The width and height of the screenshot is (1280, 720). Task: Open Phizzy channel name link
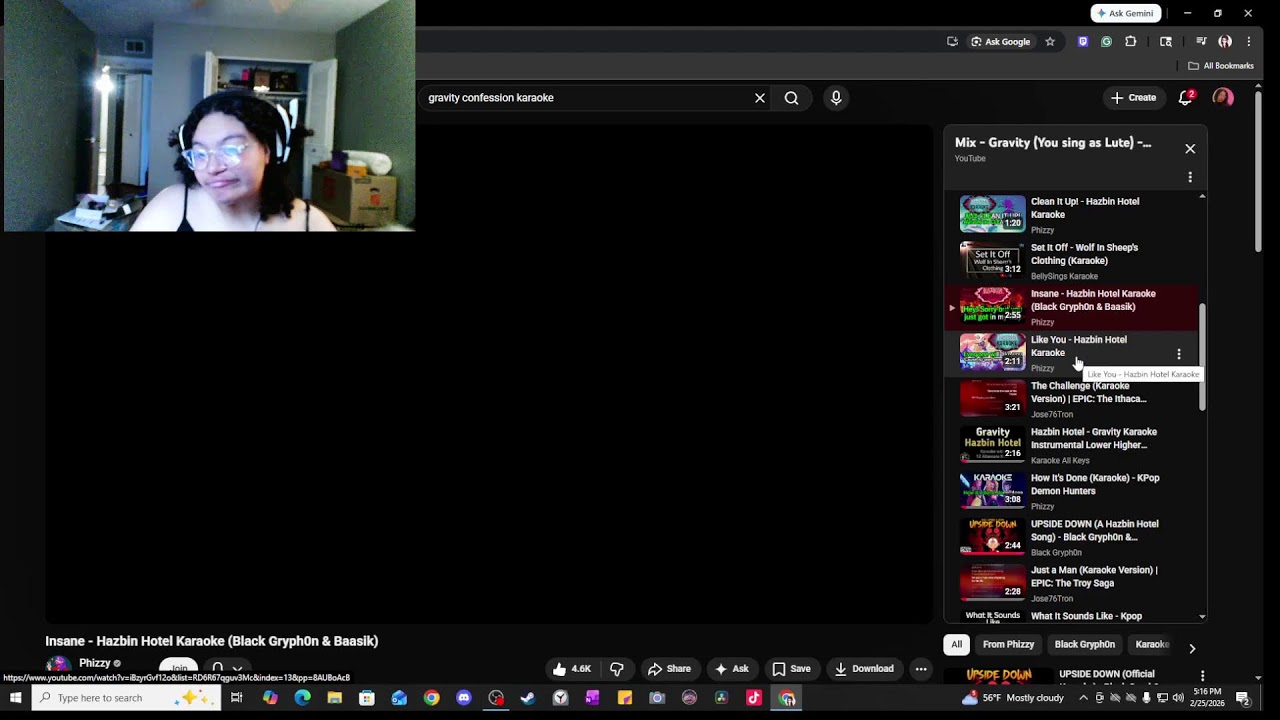click(x=94, y=663)
